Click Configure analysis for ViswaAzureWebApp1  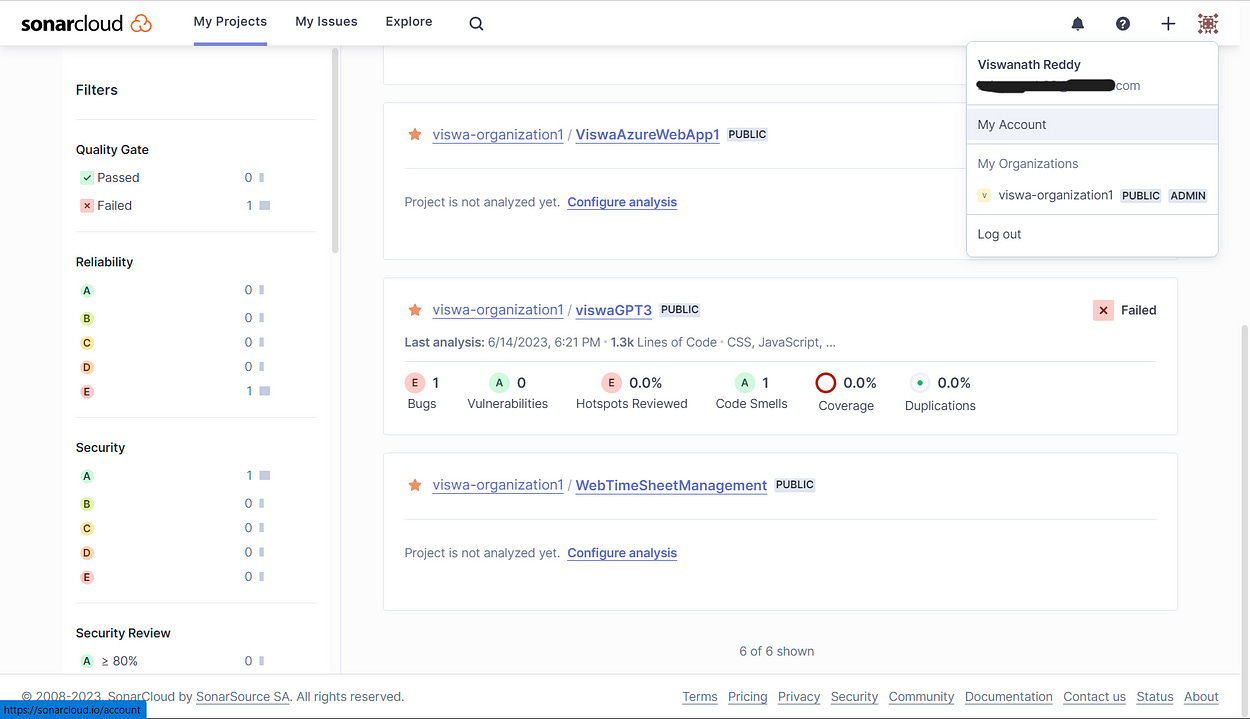[x=622, y=202]
